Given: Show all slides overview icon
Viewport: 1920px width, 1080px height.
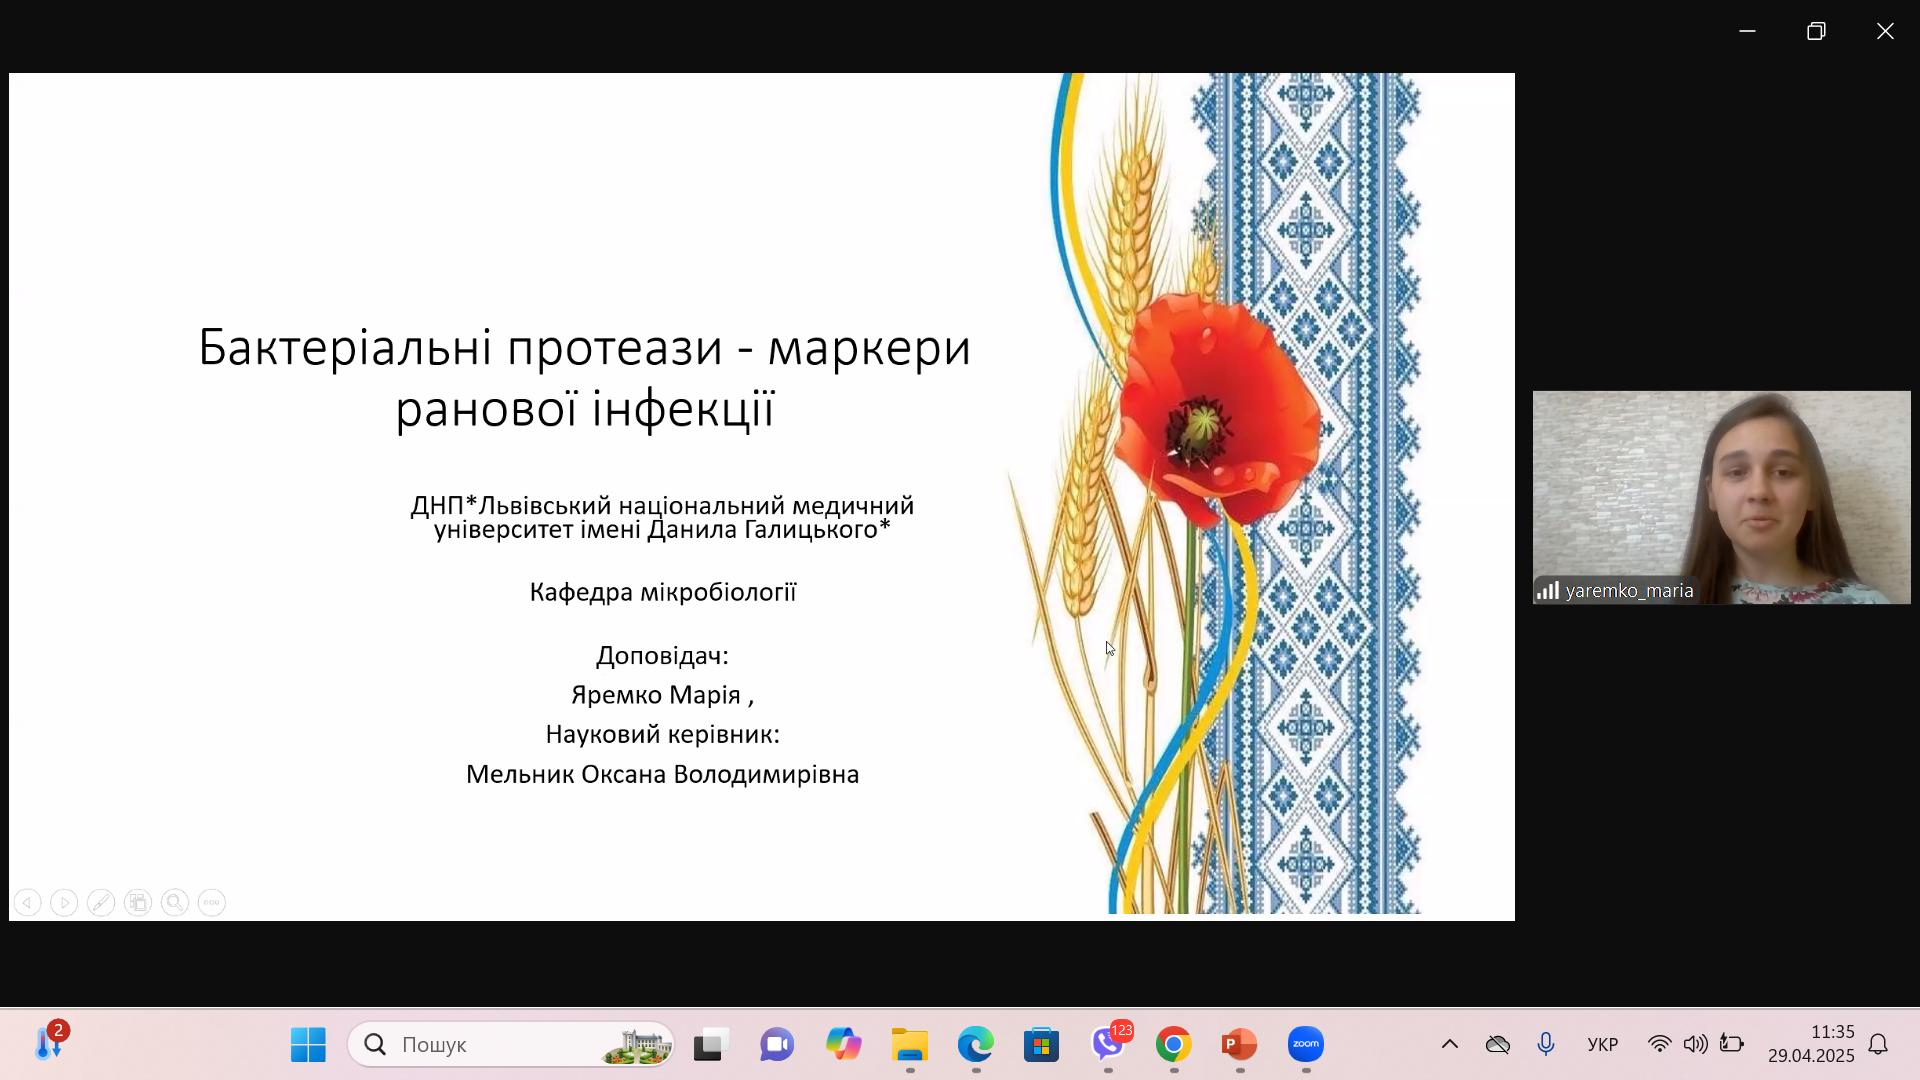Looking at the screenshot, I should [138, 903].
